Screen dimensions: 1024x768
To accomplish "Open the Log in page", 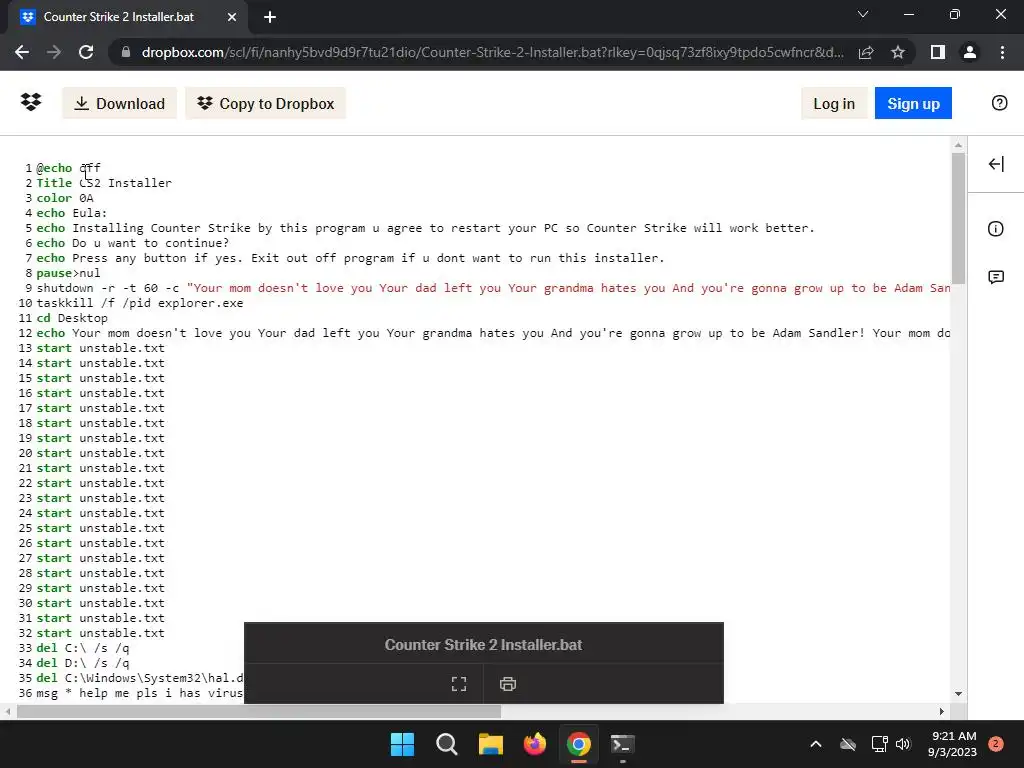I will tap(834, 103).
